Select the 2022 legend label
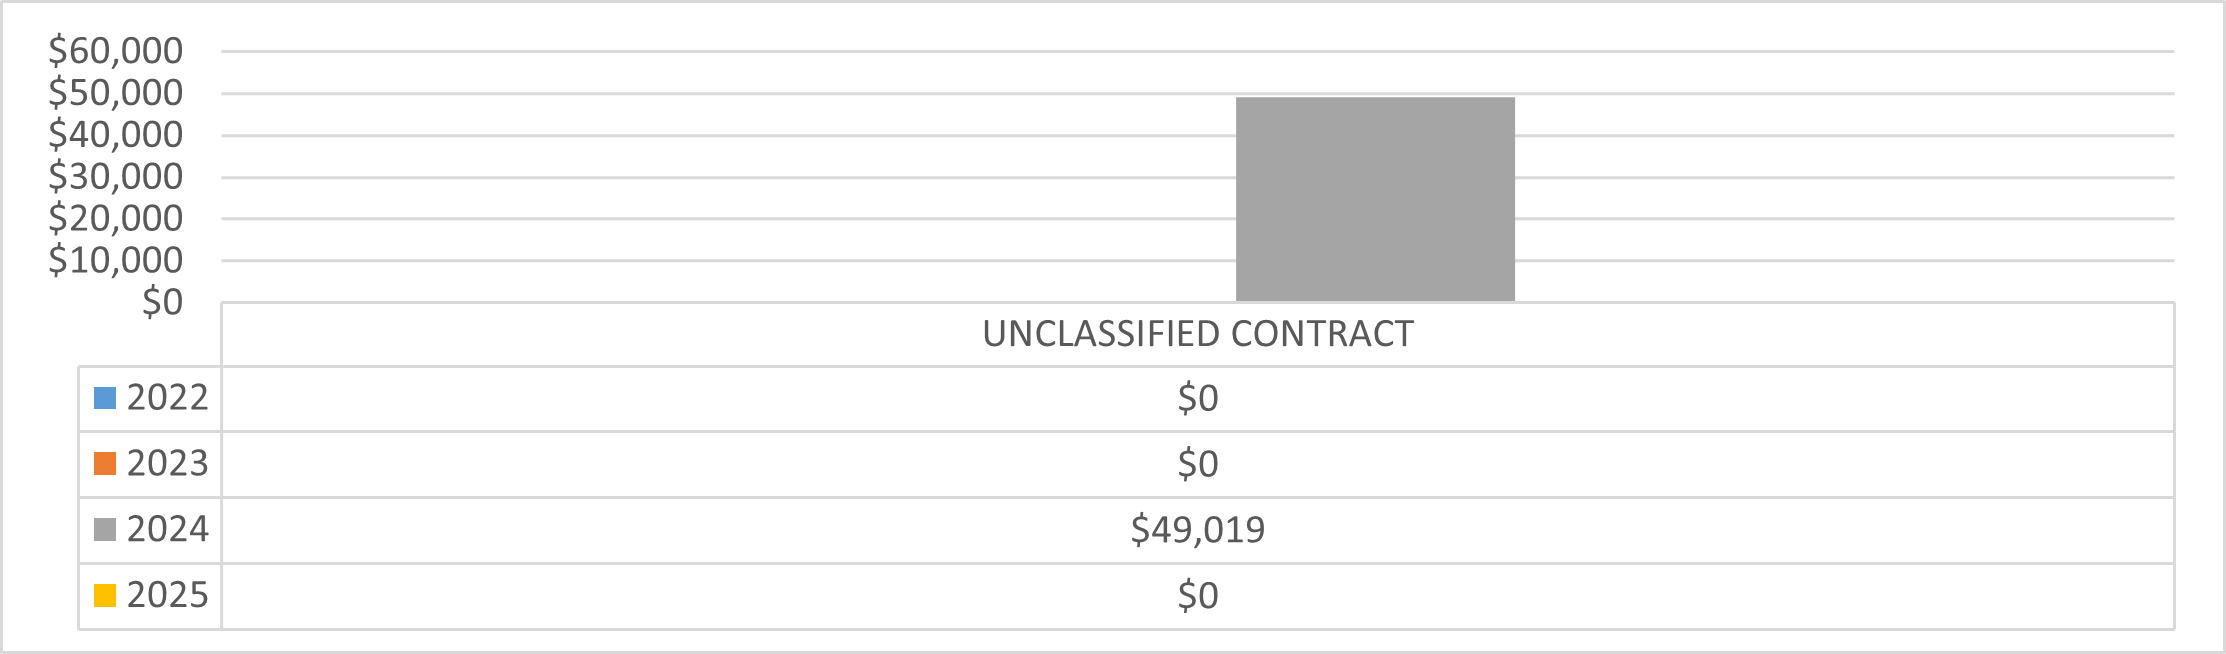The width and height of the screenshot is (2226, 654). click(167, 398)
